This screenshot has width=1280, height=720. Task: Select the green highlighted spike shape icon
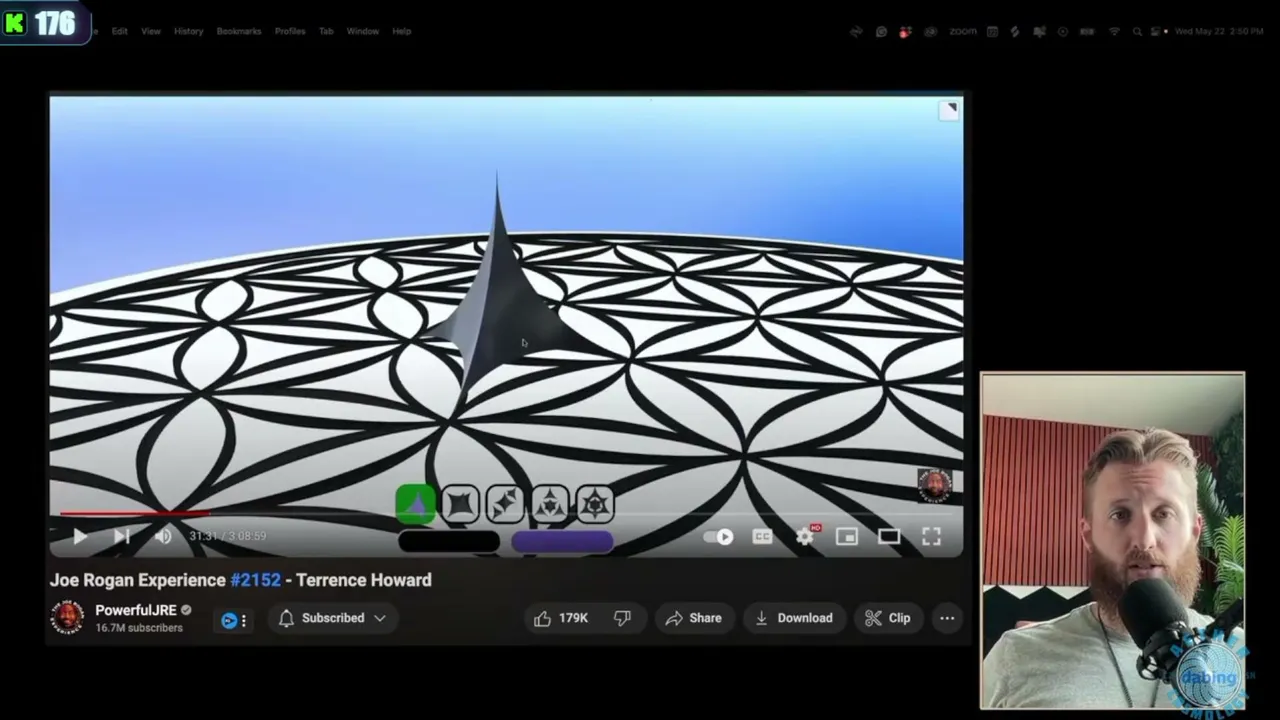(x=416, y=504)
